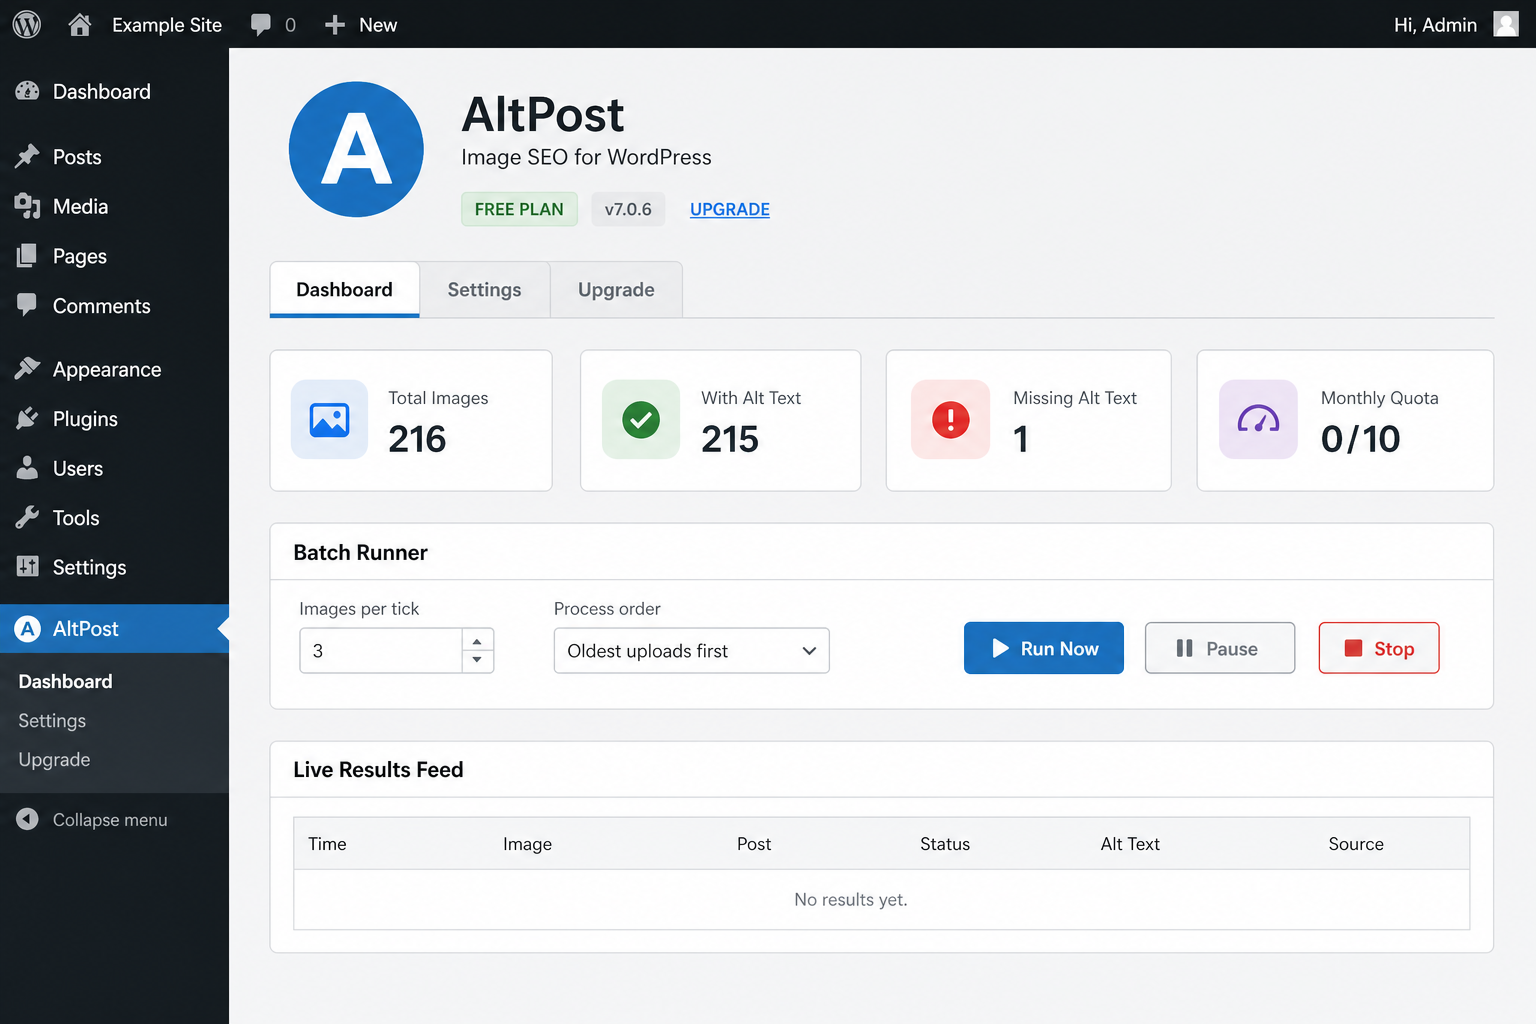Click the Total Images picture icon
The height and width of the screenshot is (1024, 1536).
tap(330, 419)
